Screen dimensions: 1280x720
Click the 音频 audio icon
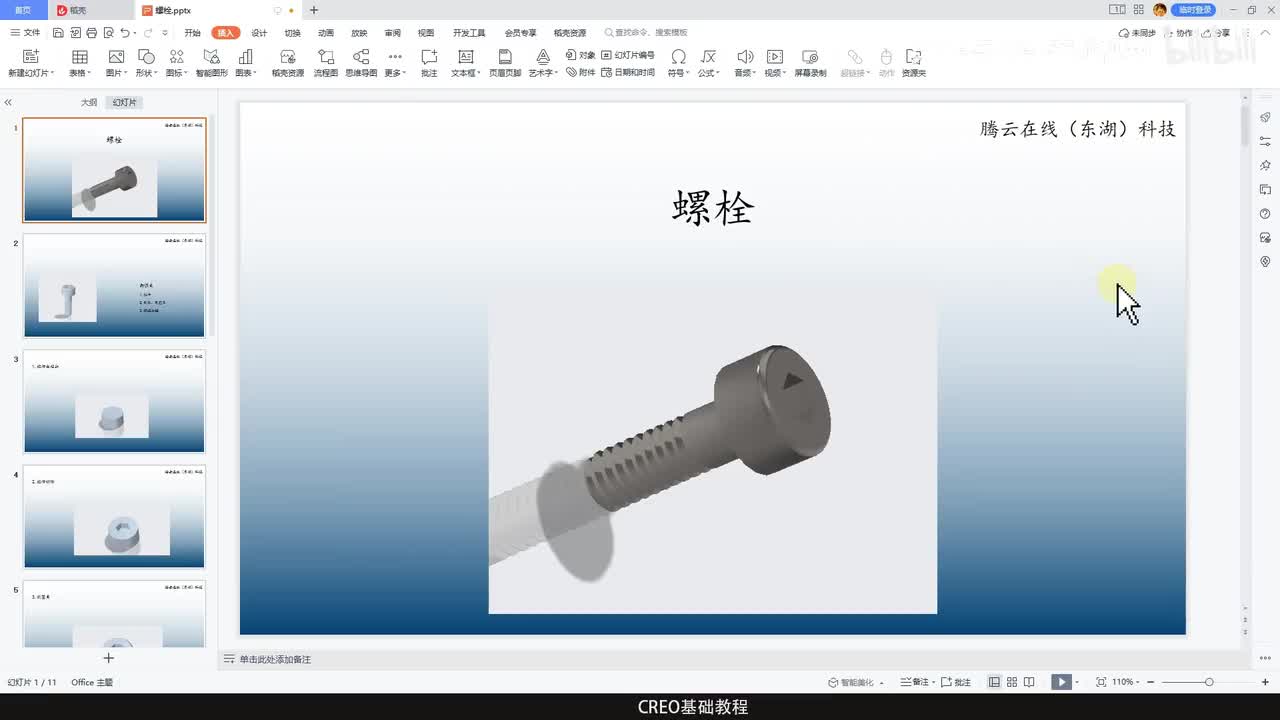click(x=745, y=58)
